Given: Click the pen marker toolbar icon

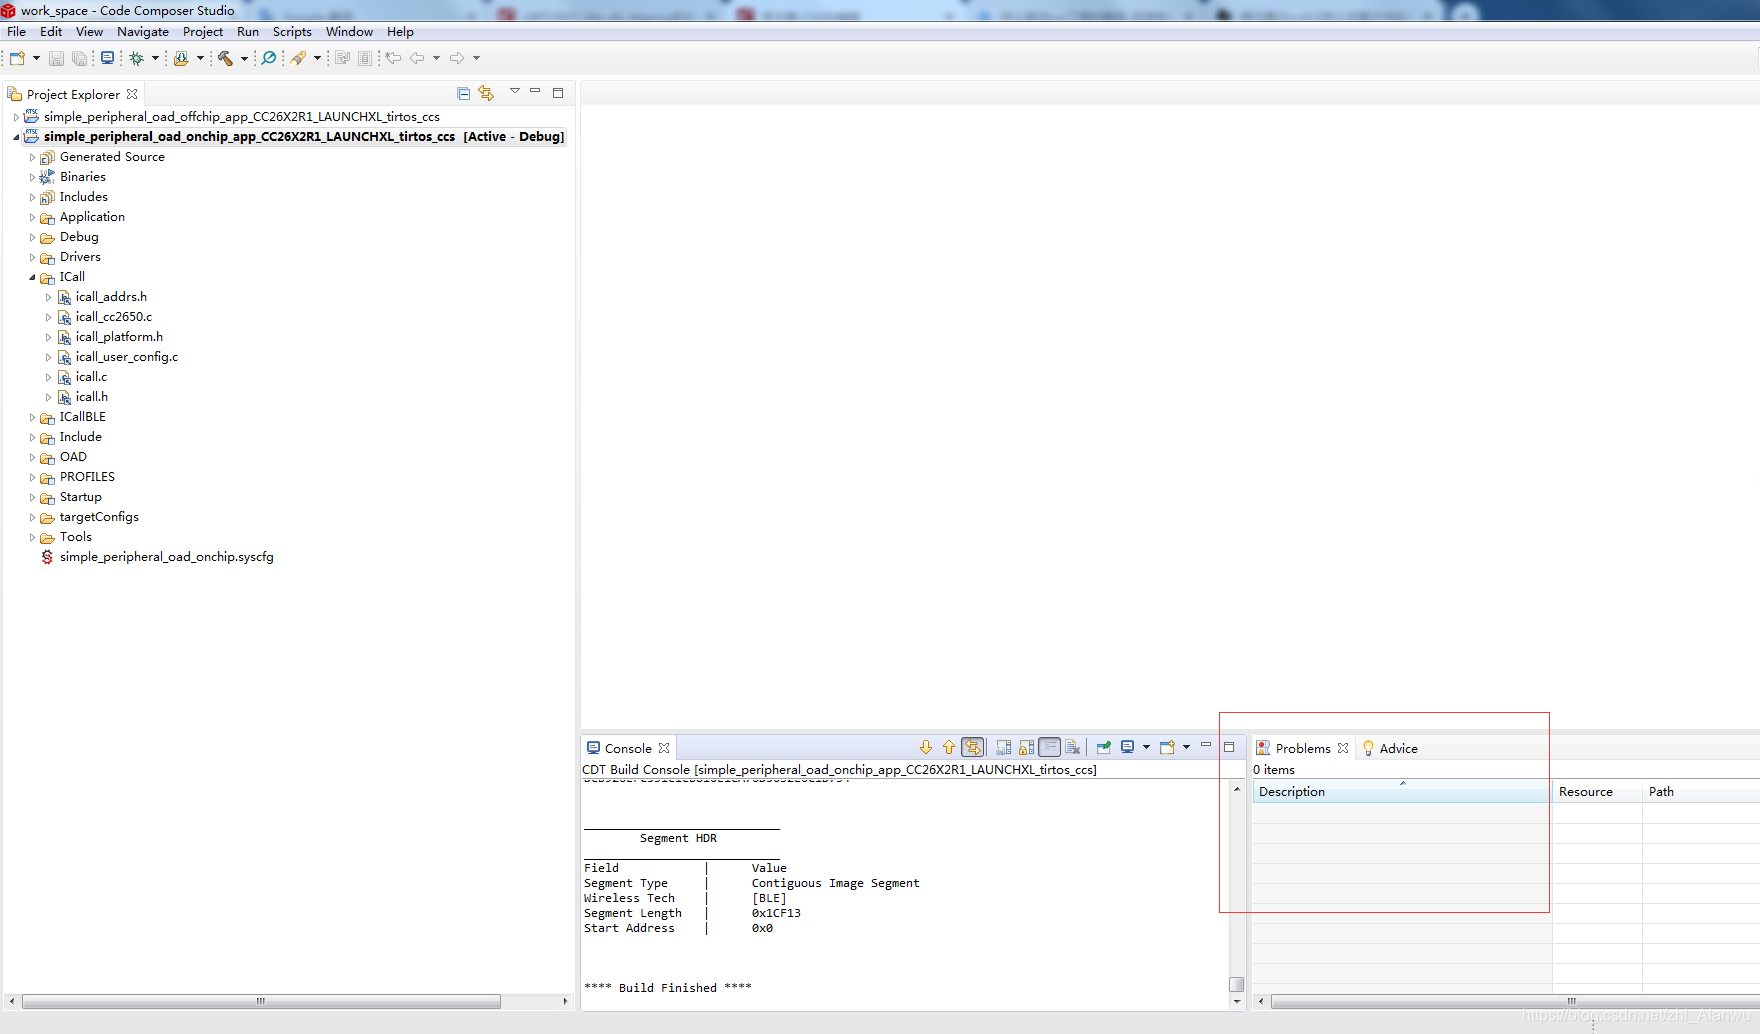Looking at the screenshot, I should [x=298, y=58].
